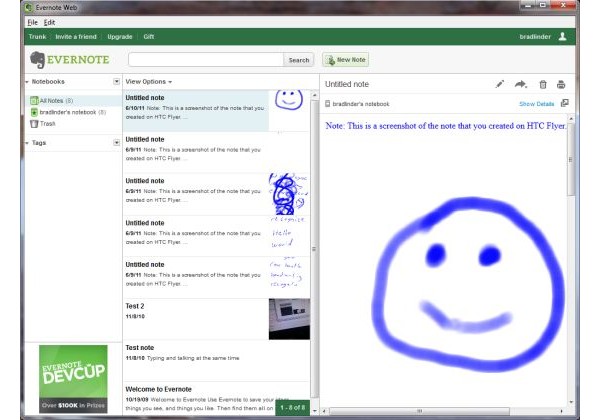Click the Untitled note title in viewer
This screenshot has width=600, height=420.
(347, 84)
